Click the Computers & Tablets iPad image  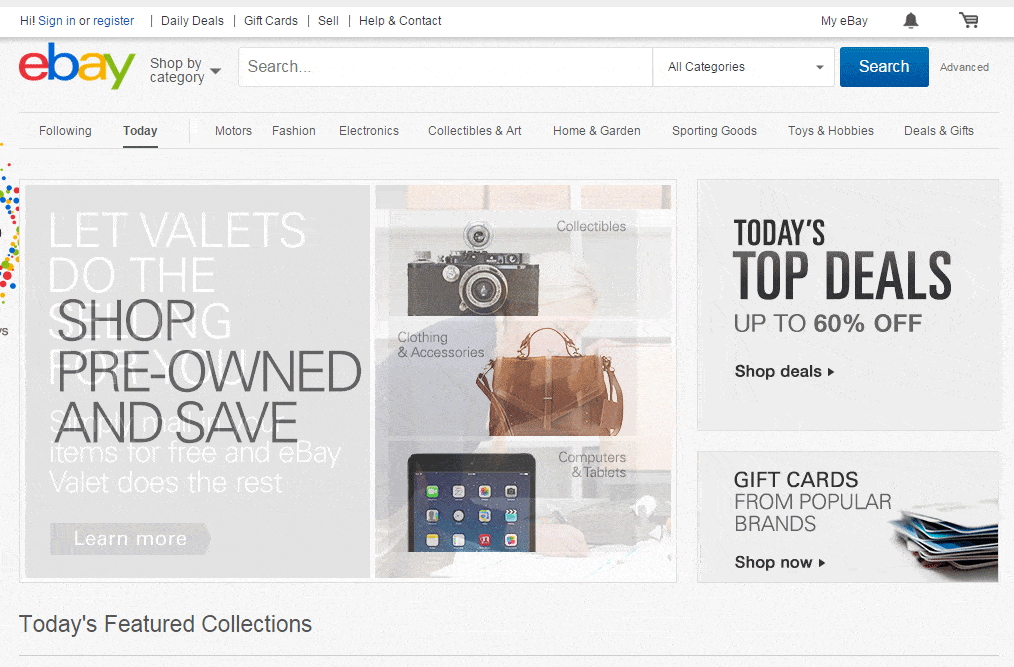[x=471, y=503]
